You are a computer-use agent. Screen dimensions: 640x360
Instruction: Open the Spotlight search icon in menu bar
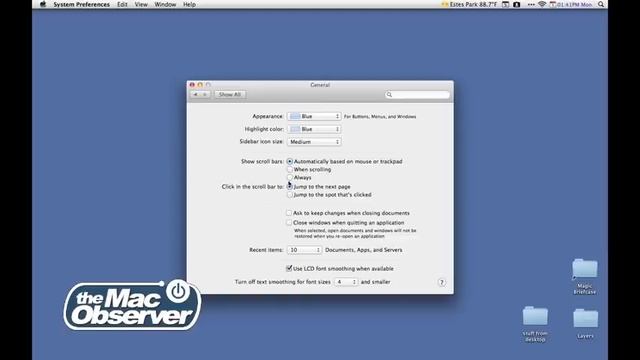click(601, 4)
